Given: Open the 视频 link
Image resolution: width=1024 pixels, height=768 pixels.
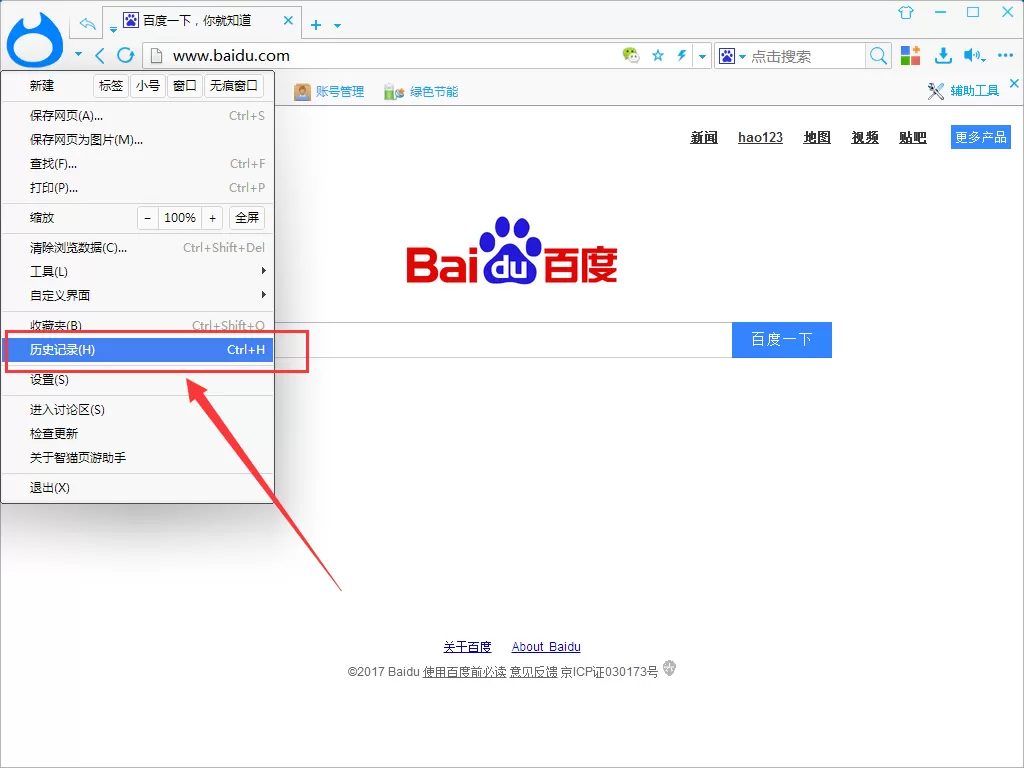Looking at the screenshot, I should [865, 137].
